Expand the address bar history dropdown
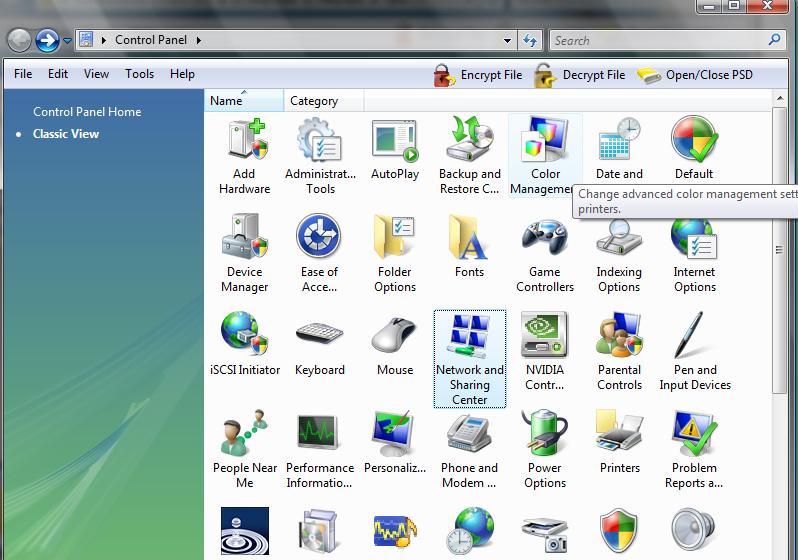This screenshot has height=560, width=798. click(x=507, y=41)
